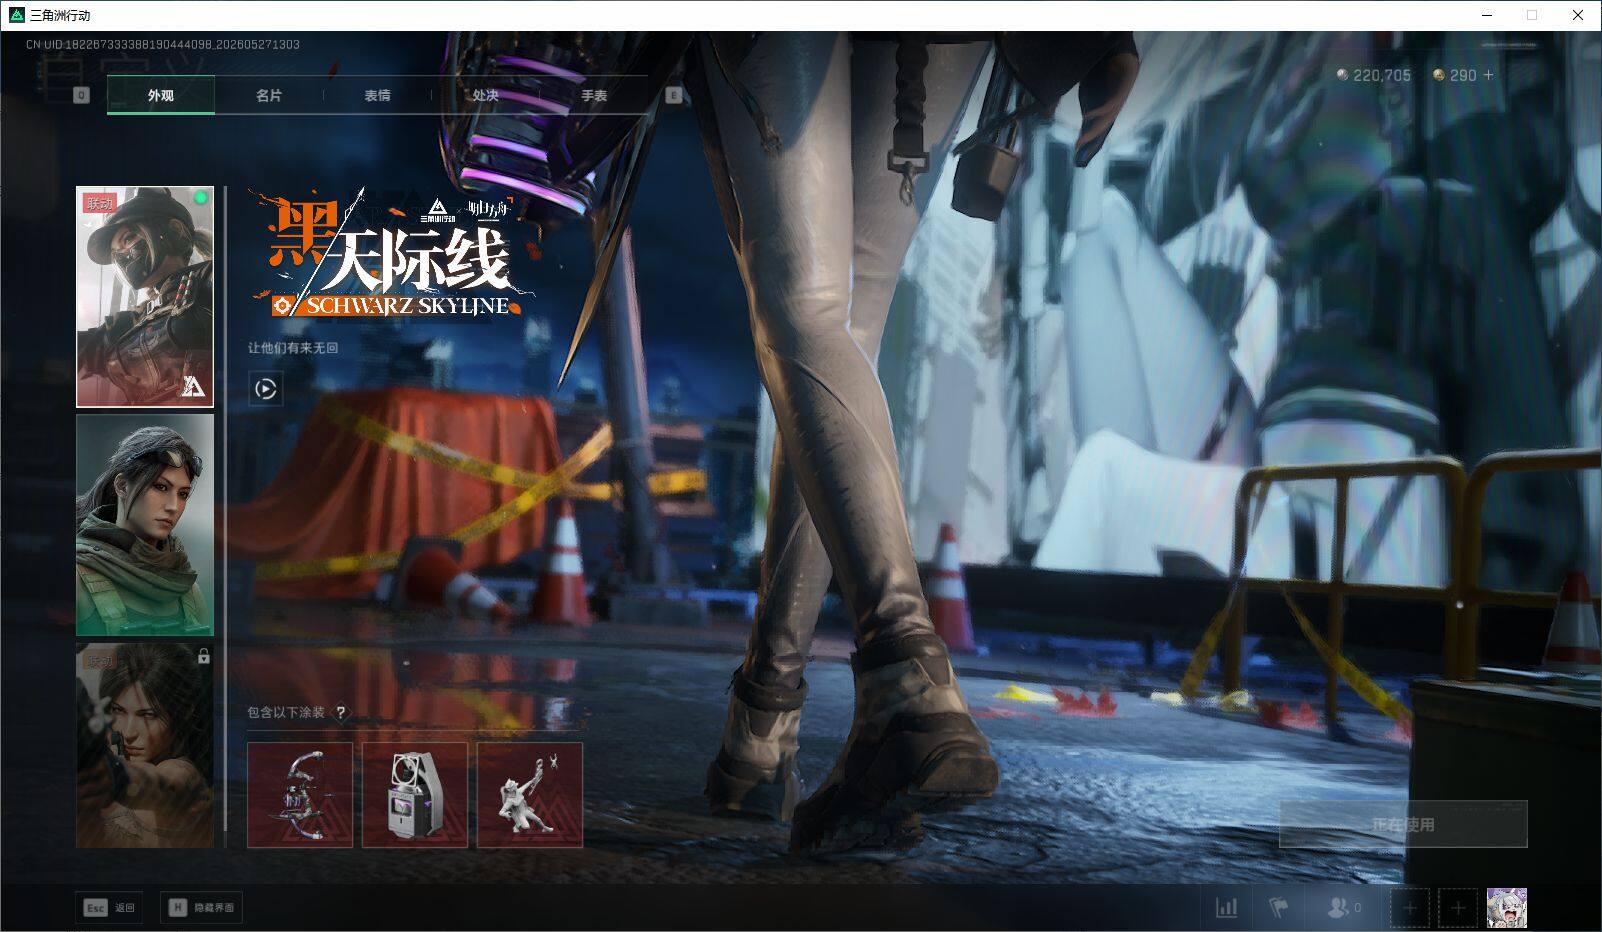This screenshot has height=932, width=1602.
Task: Click the 正在使用 button
Action: (x=1403, y=824)
